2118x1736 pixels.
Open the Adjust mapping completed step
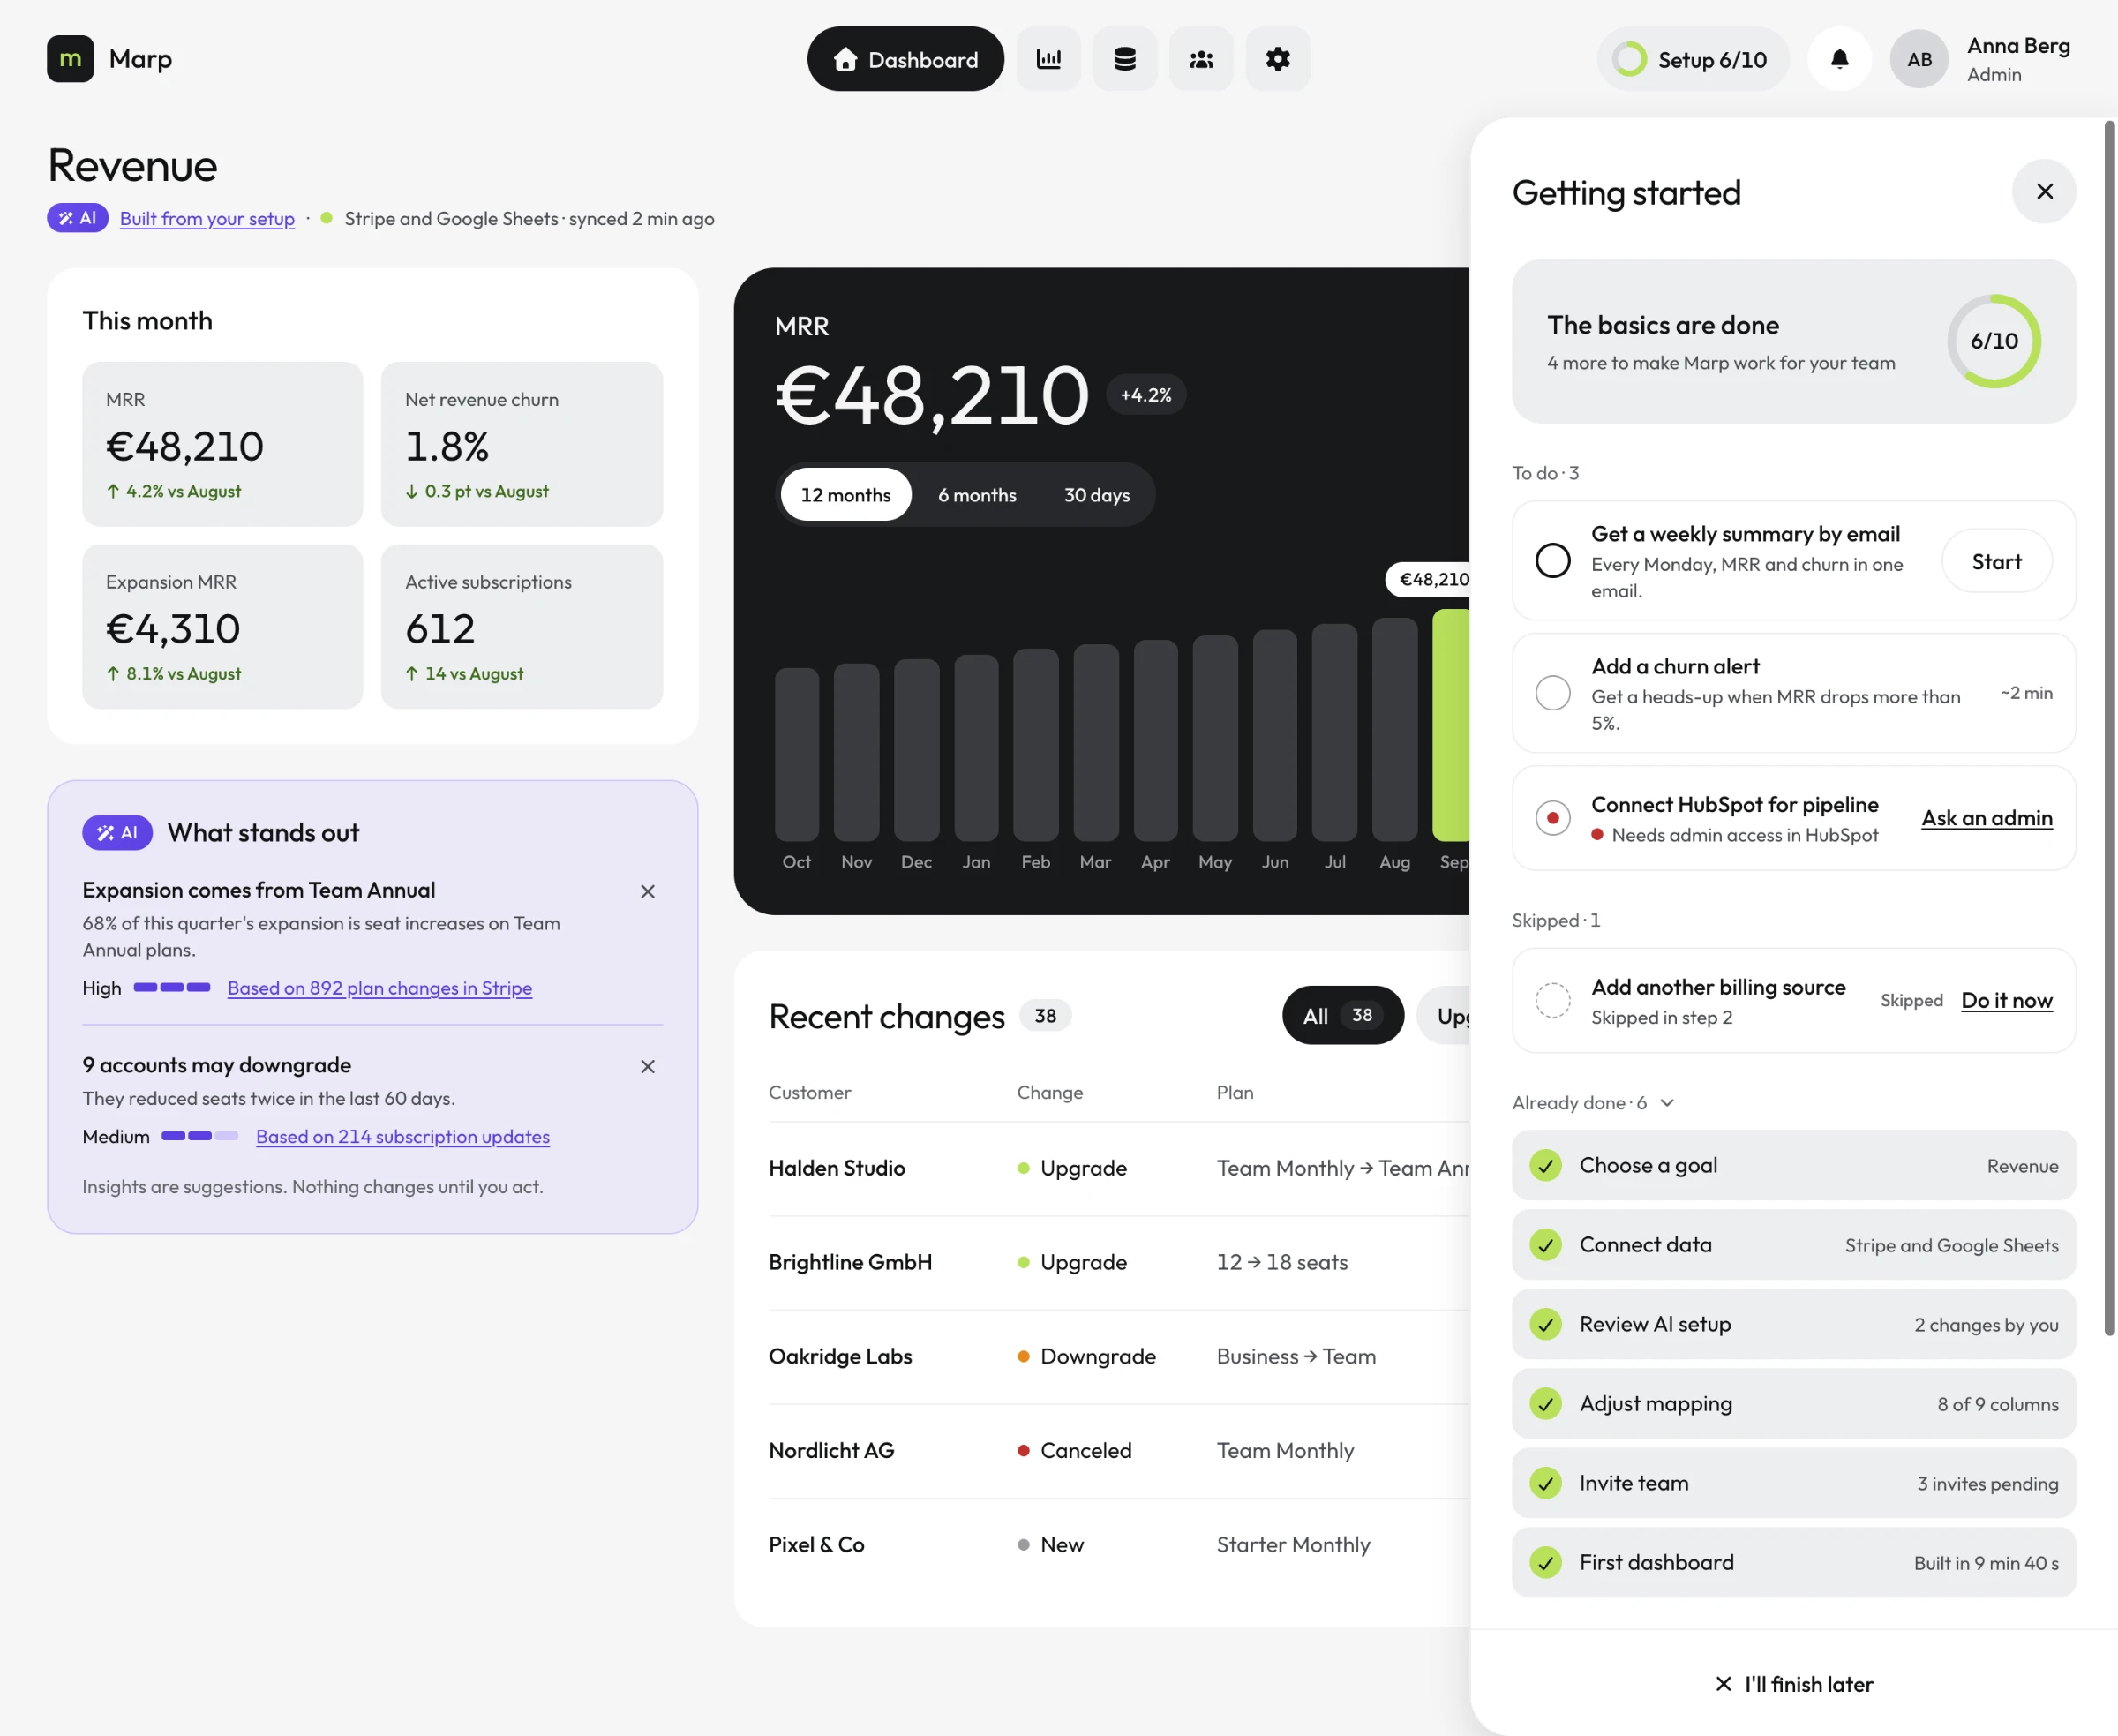1793,1403
